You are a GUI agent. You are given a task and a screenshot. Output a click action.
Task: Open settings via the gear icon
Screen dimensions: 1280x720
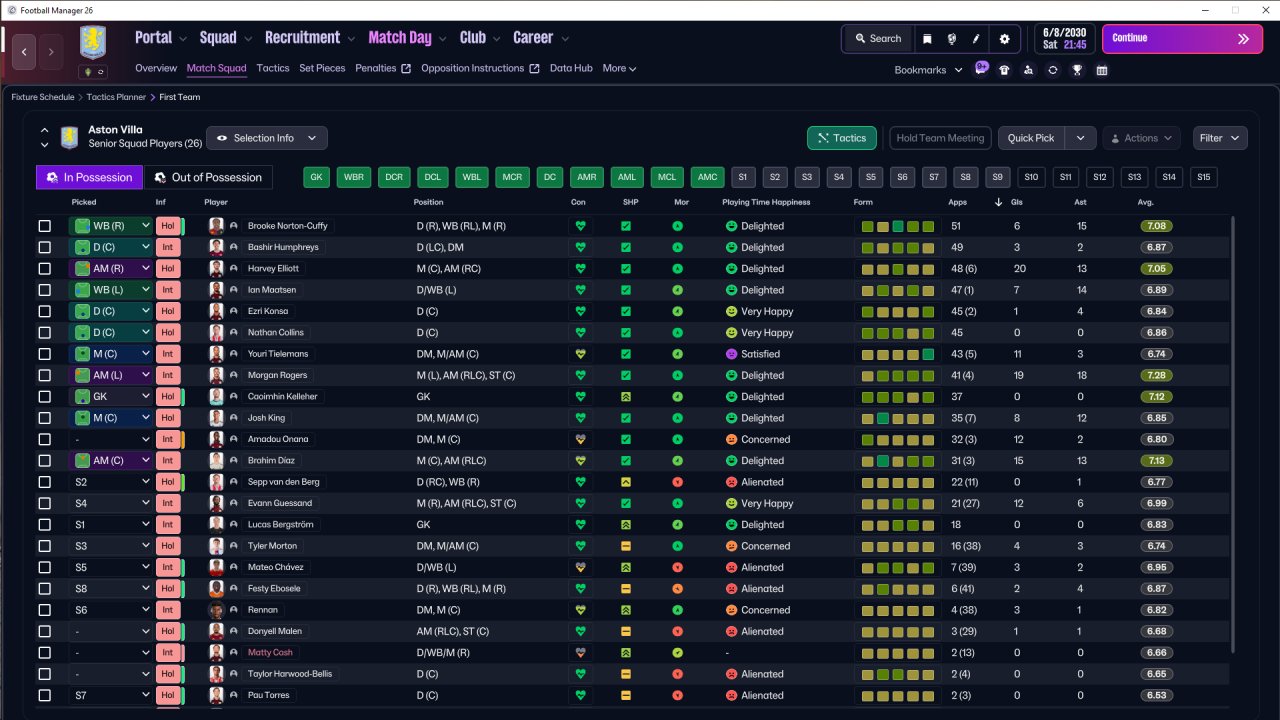coord(1004,39)
